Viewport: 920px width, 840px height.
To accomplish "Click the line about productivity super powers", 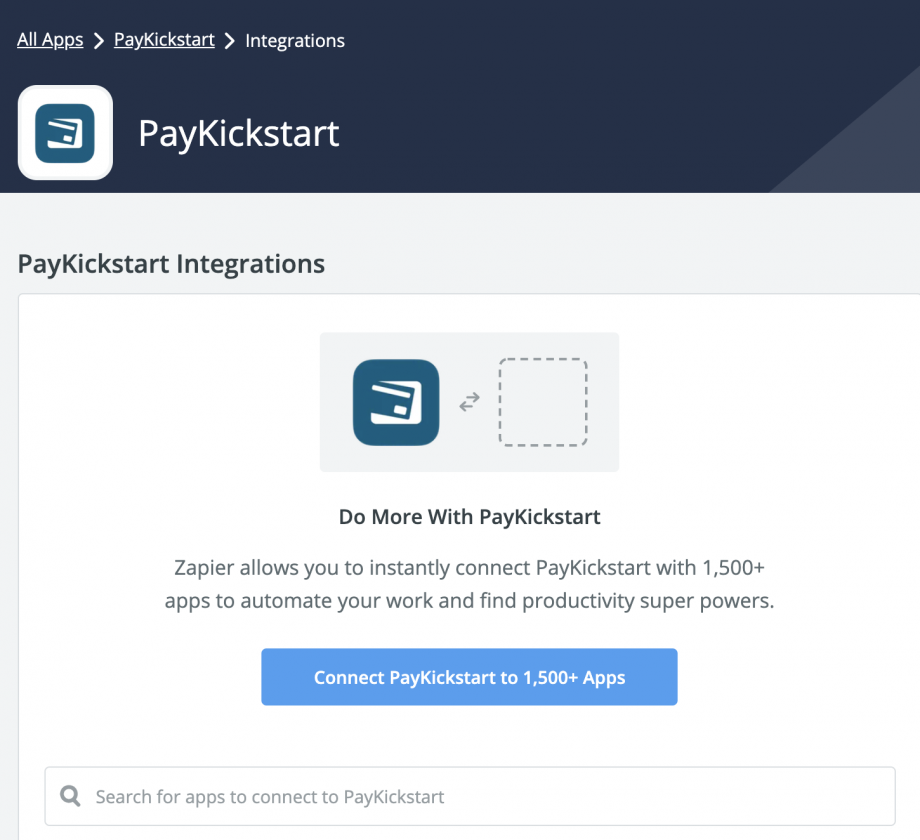I will [469, 602].
